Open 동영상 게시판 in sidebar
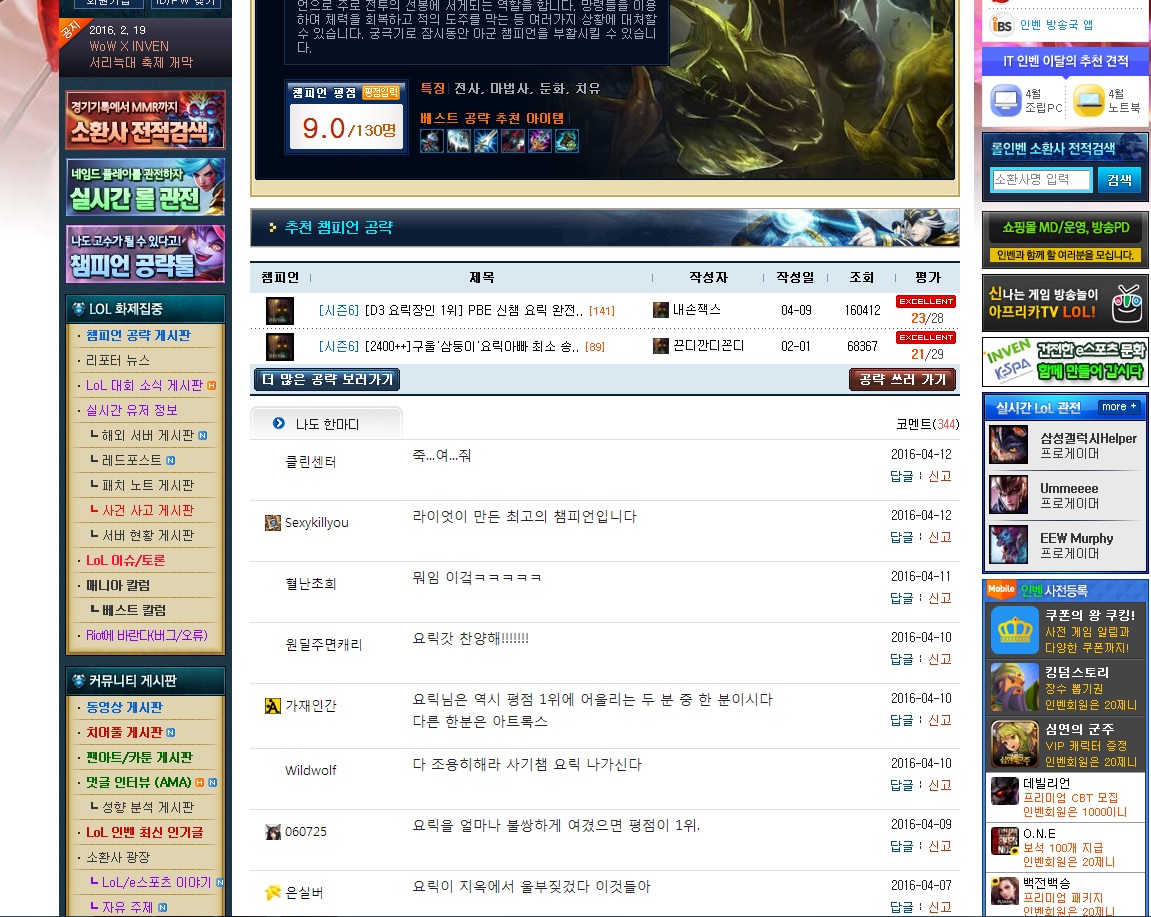Image resolution: width=1151 pixels, height=917 pixels. (x=124, y=708)
